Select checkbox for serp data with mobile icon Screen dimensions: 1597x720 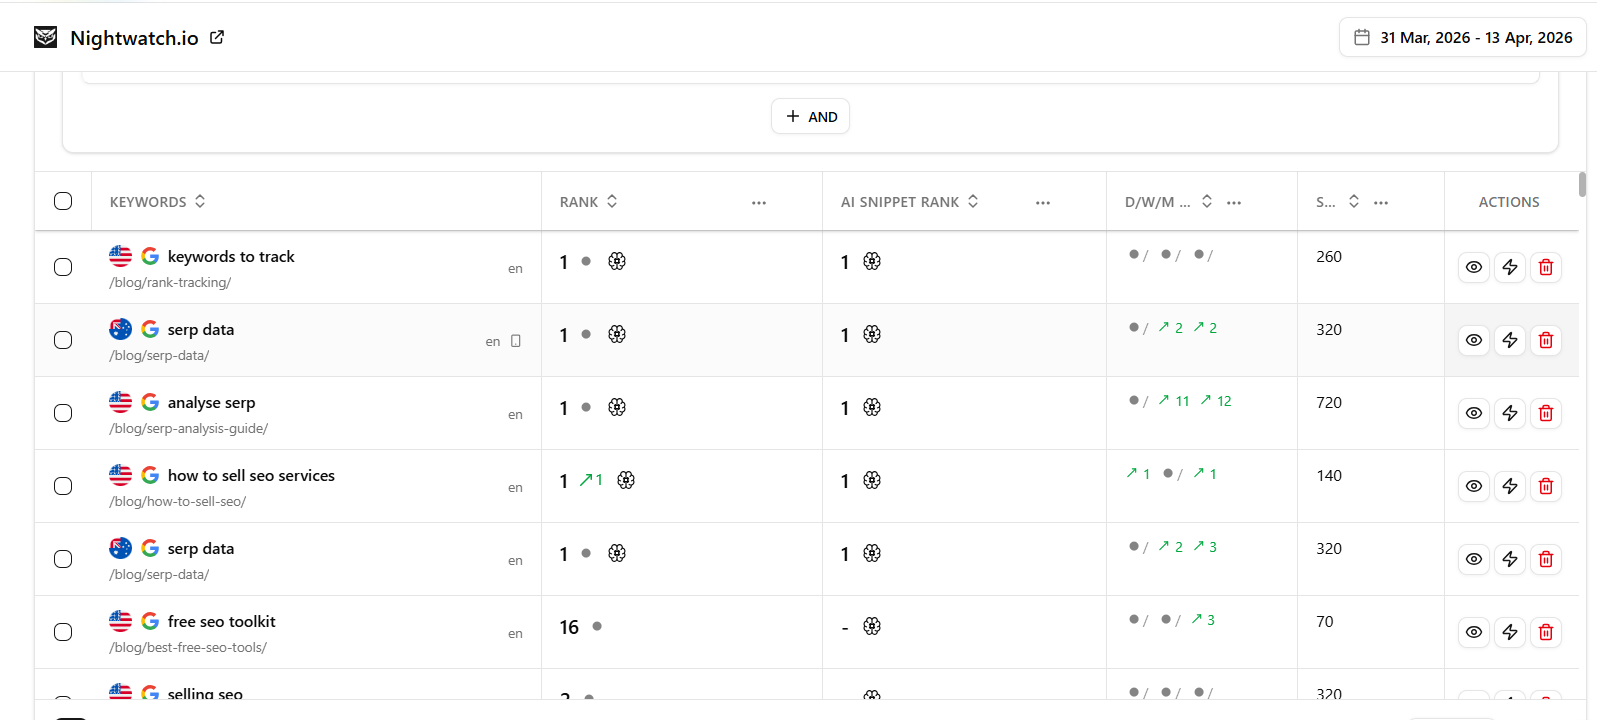pyautogui.click(x=63, y=340)
